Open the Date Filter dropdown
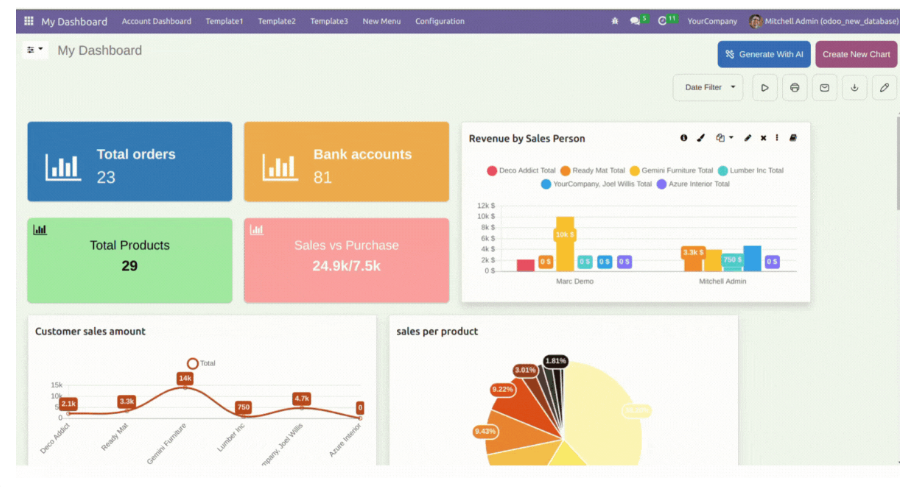Image resolution: width=910 pixels, height=487 pixels. click(x=708, y=88)
